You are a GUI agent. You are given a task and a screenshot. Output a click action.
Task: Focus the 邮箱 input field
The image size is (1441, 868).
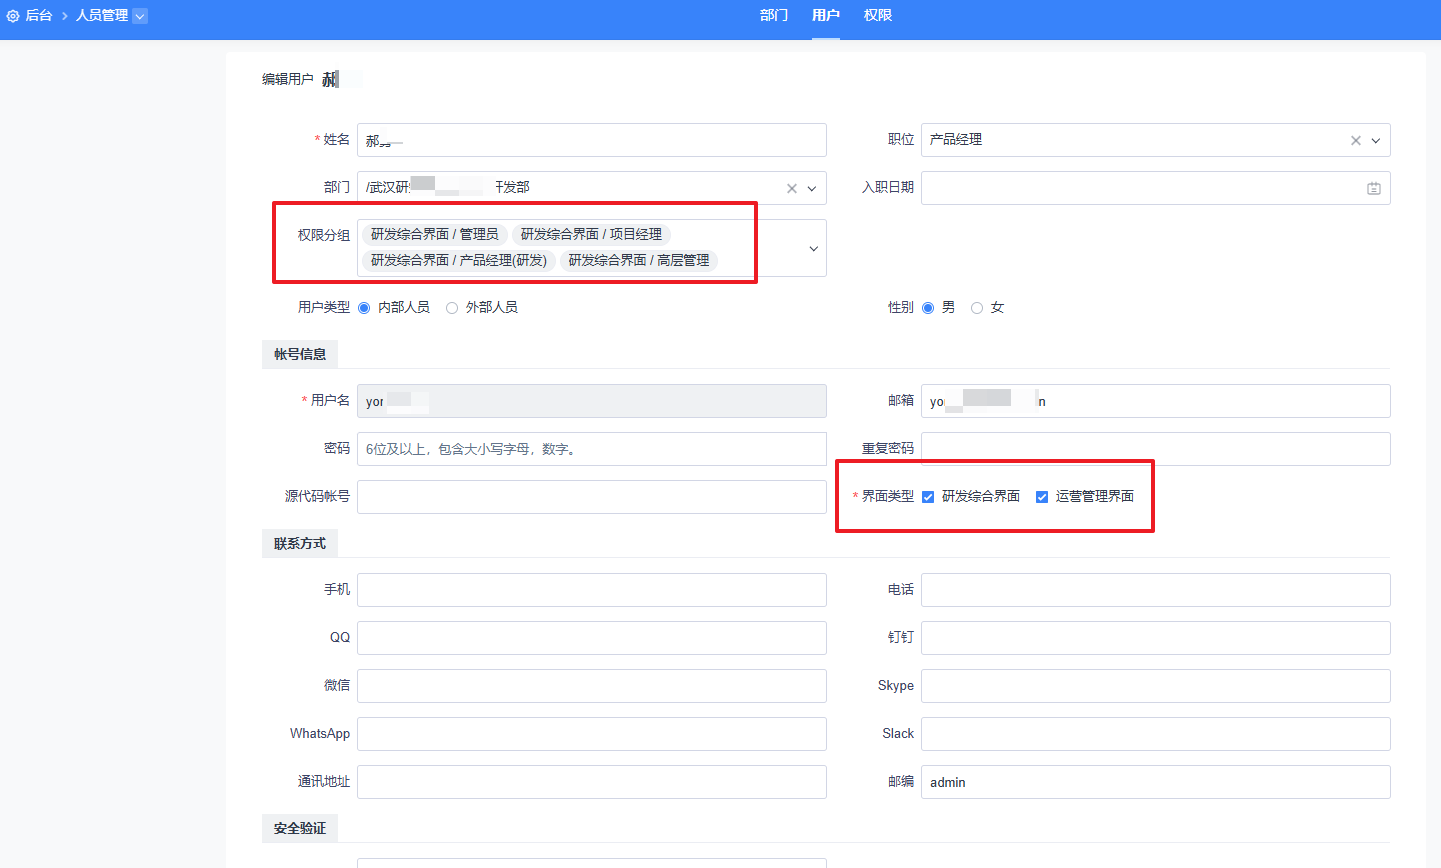tap(1156, 401)
